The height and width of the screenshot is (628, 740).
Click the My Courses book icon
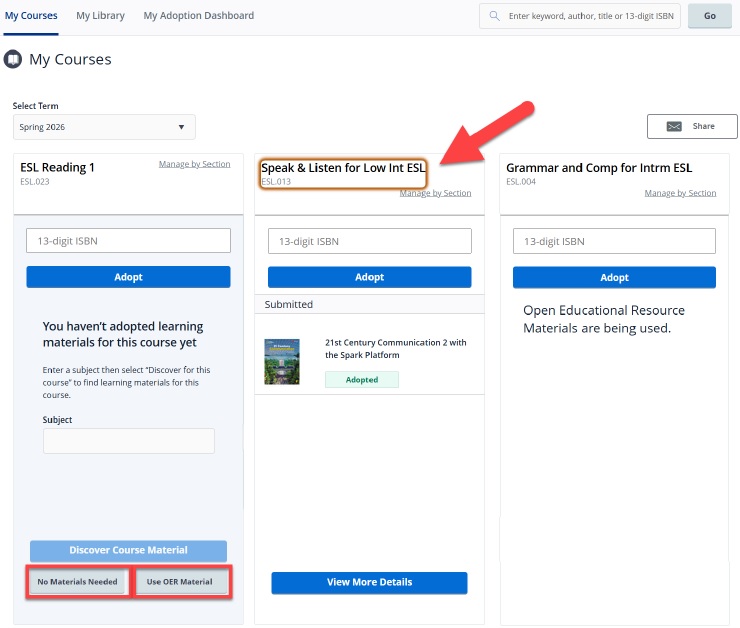(14, 59)
